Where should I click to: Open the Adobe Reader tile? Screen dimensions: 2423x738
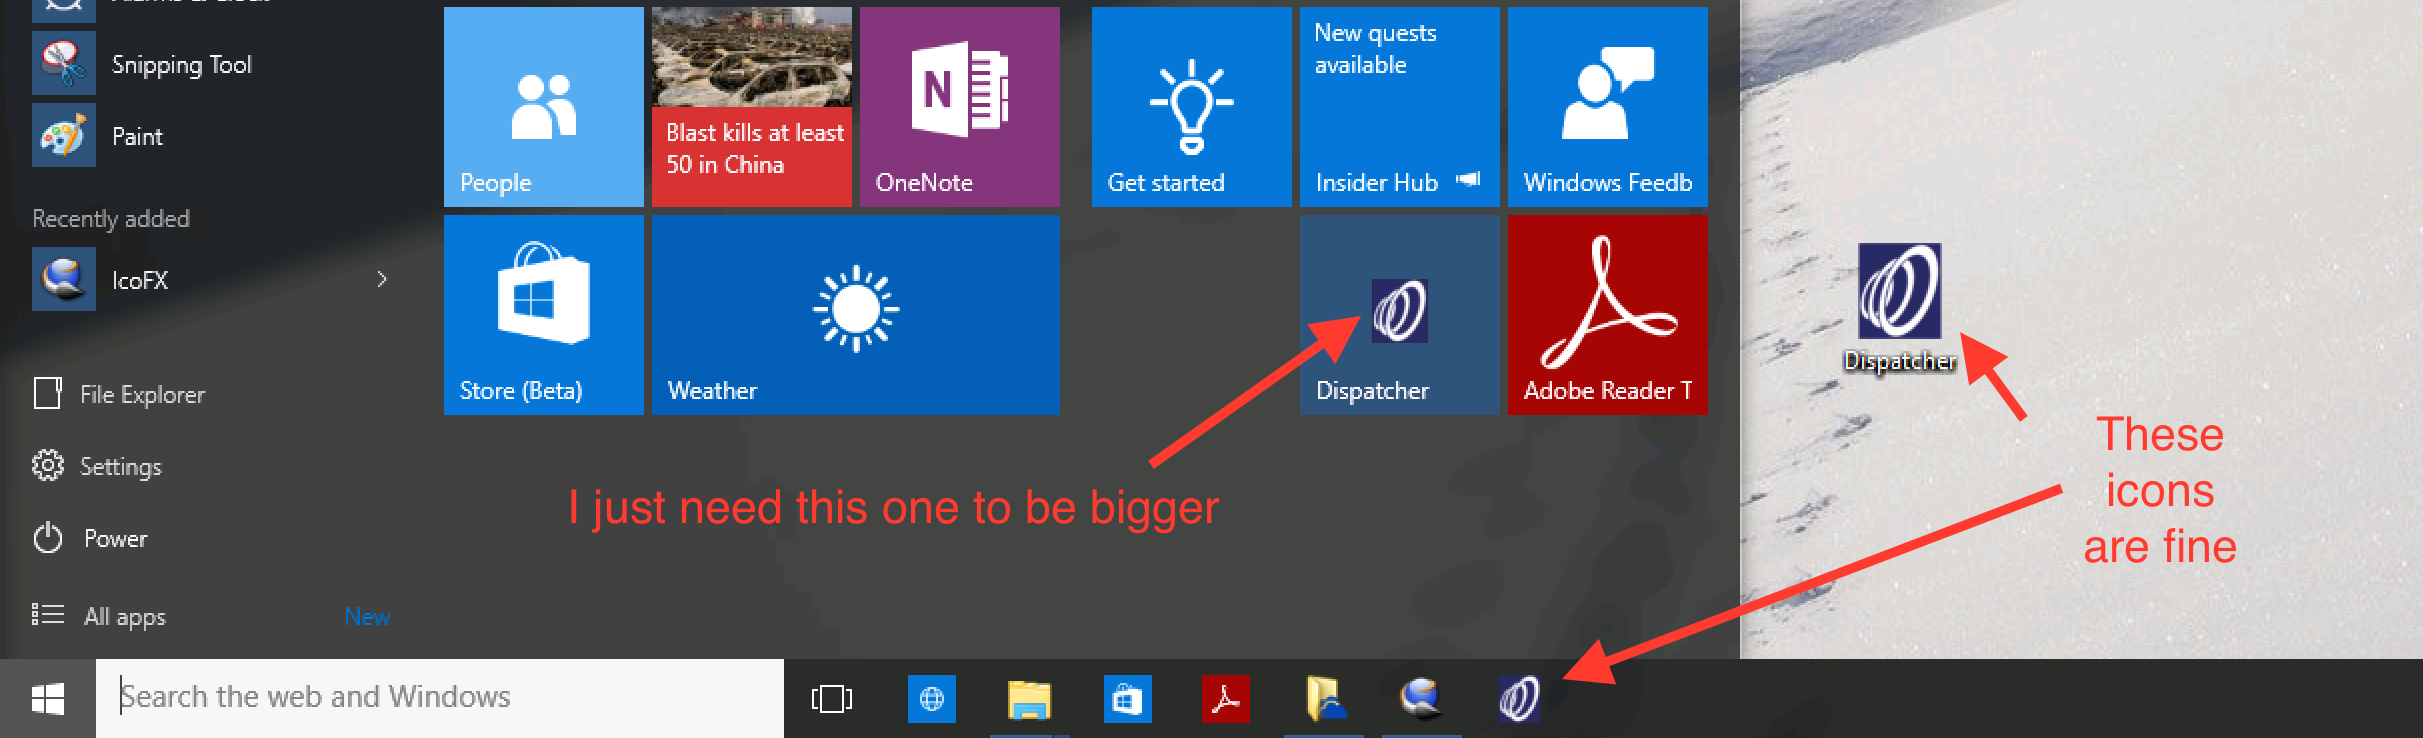point(1608,315)
